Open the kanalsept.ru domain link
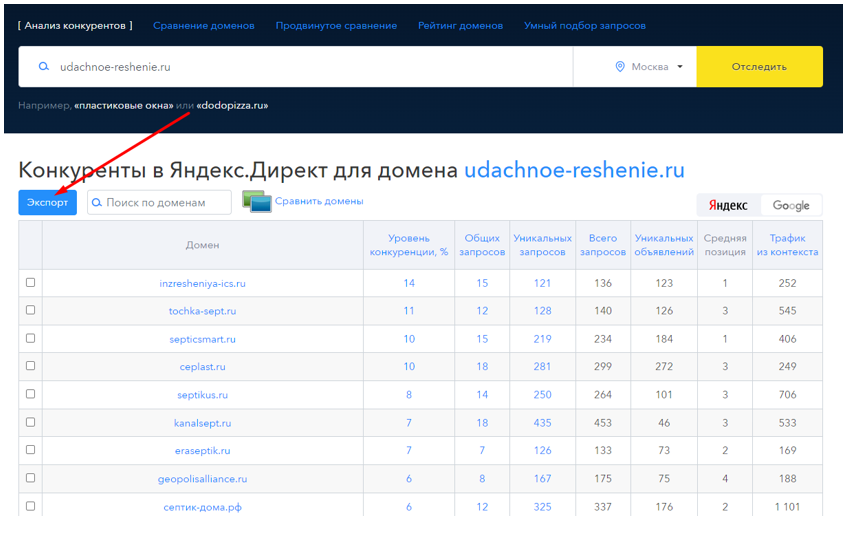Image resolution: width=852 pixels, height=549 pixels. (x=202, y=423)
